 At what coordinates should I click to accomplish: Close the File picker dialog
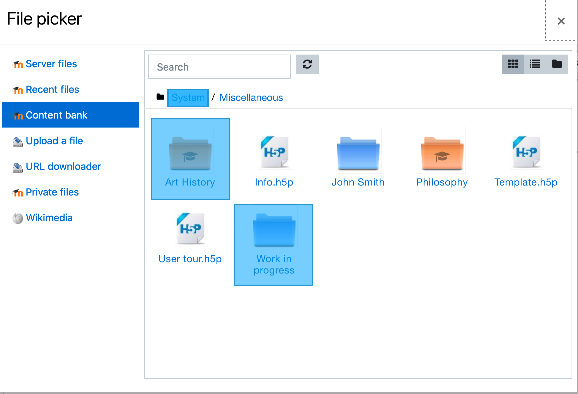coord(561,21)
